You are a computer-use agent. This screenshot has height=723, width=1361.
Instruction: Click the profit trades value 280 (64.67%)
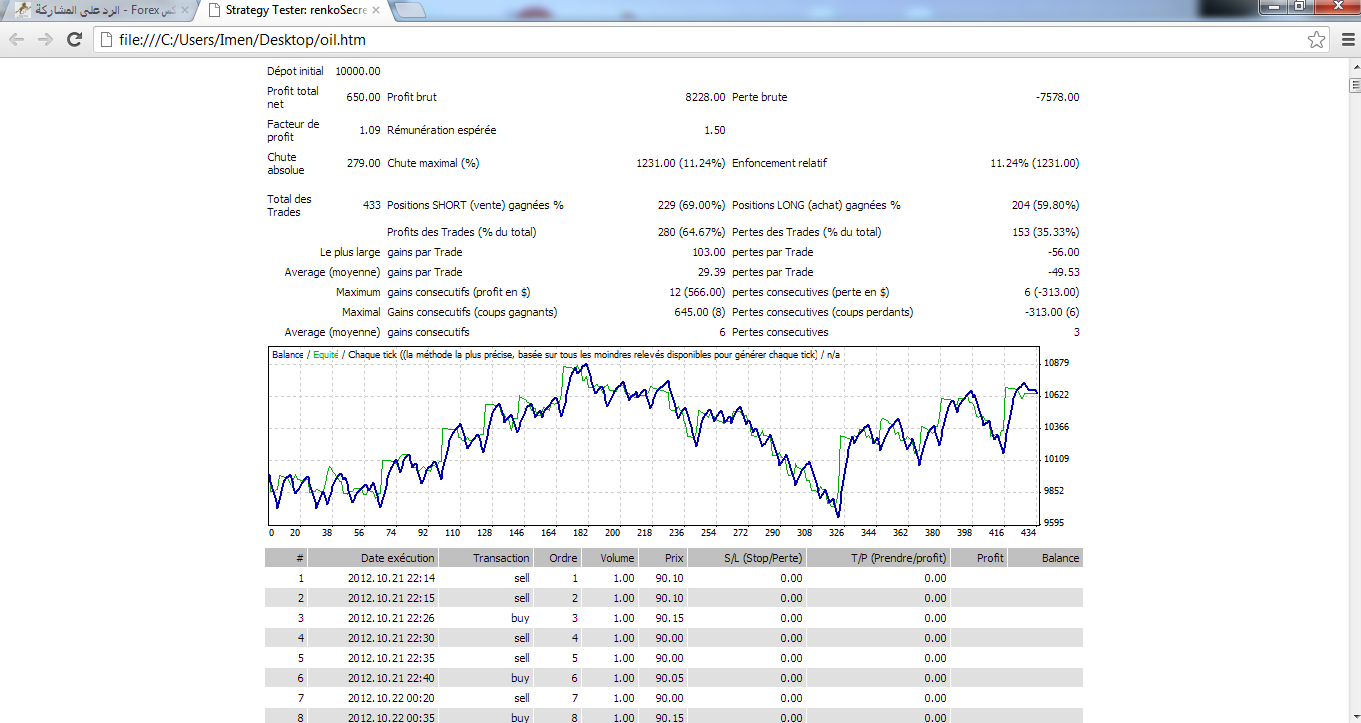click(692, 232)
